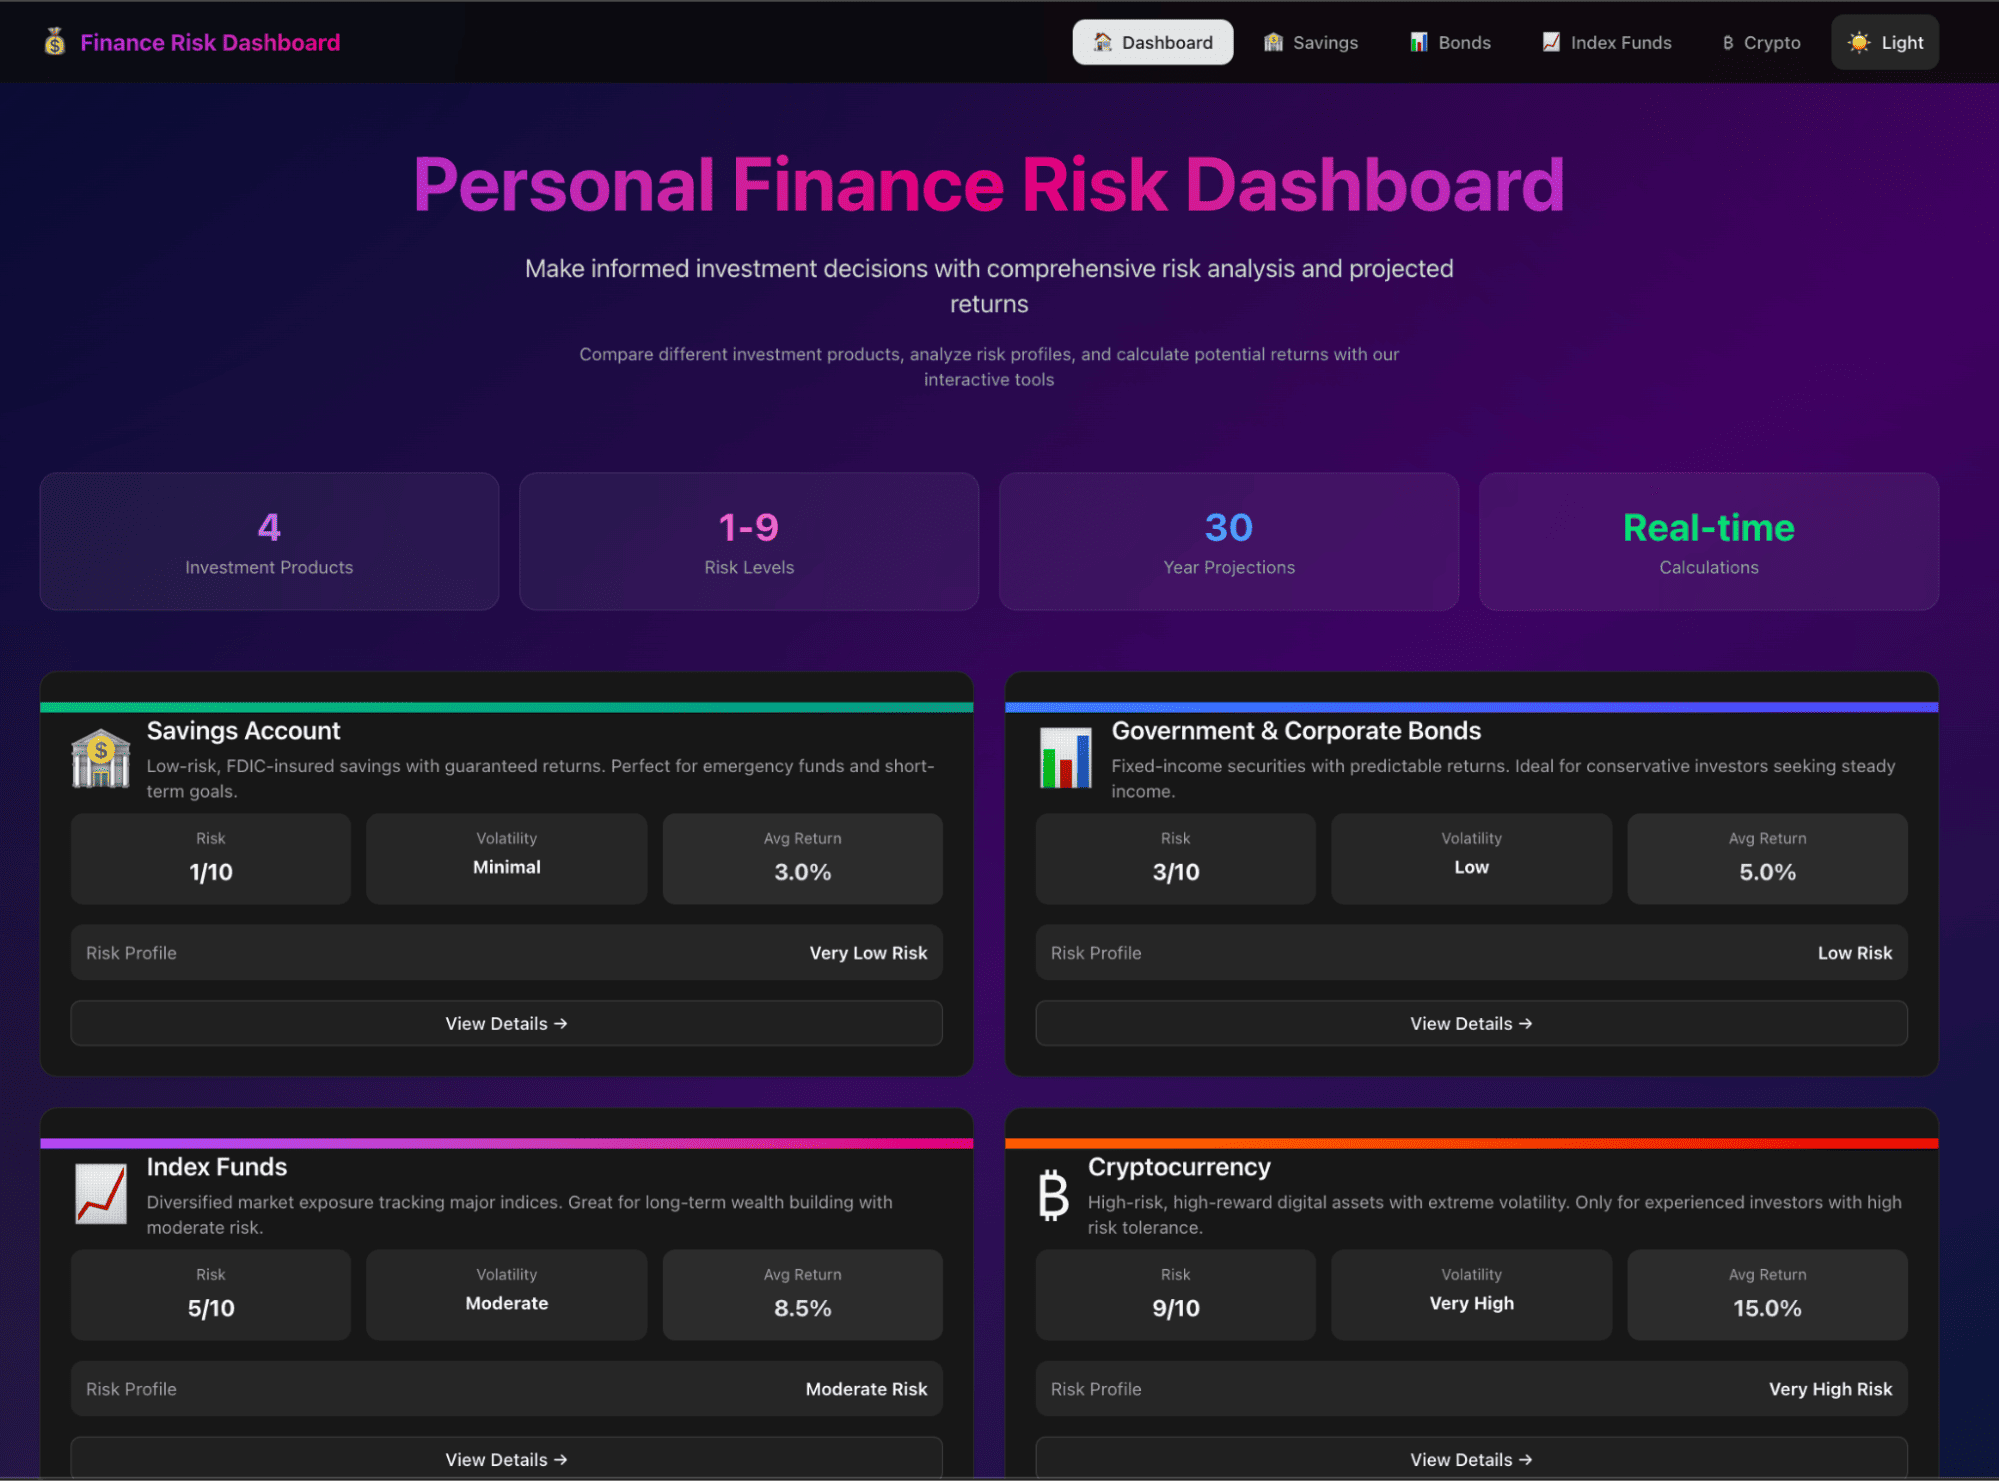Image resolution: width=1999 pixels, height=1481 pixels.
Task: Click the house icon on Dashboard tab
Action: (1102, 42)
